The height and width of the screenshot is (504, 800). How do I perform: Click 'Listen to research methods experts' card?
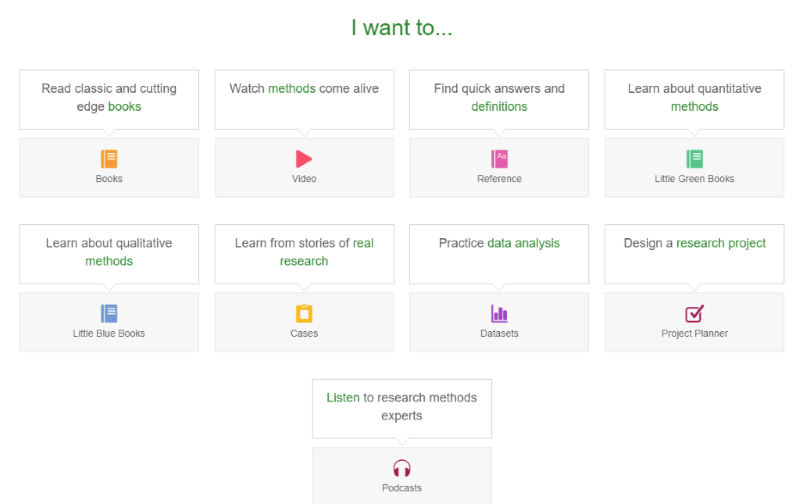click(x=401, y=407)
